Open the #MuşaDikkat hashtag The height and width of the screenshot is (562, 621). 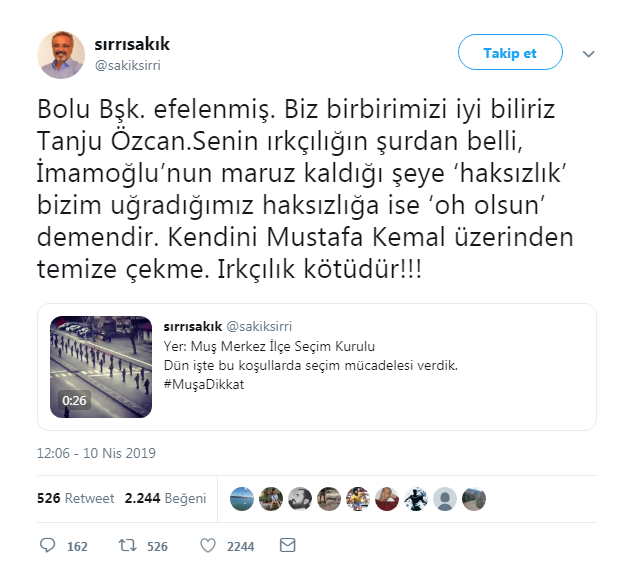coord(204,385)
